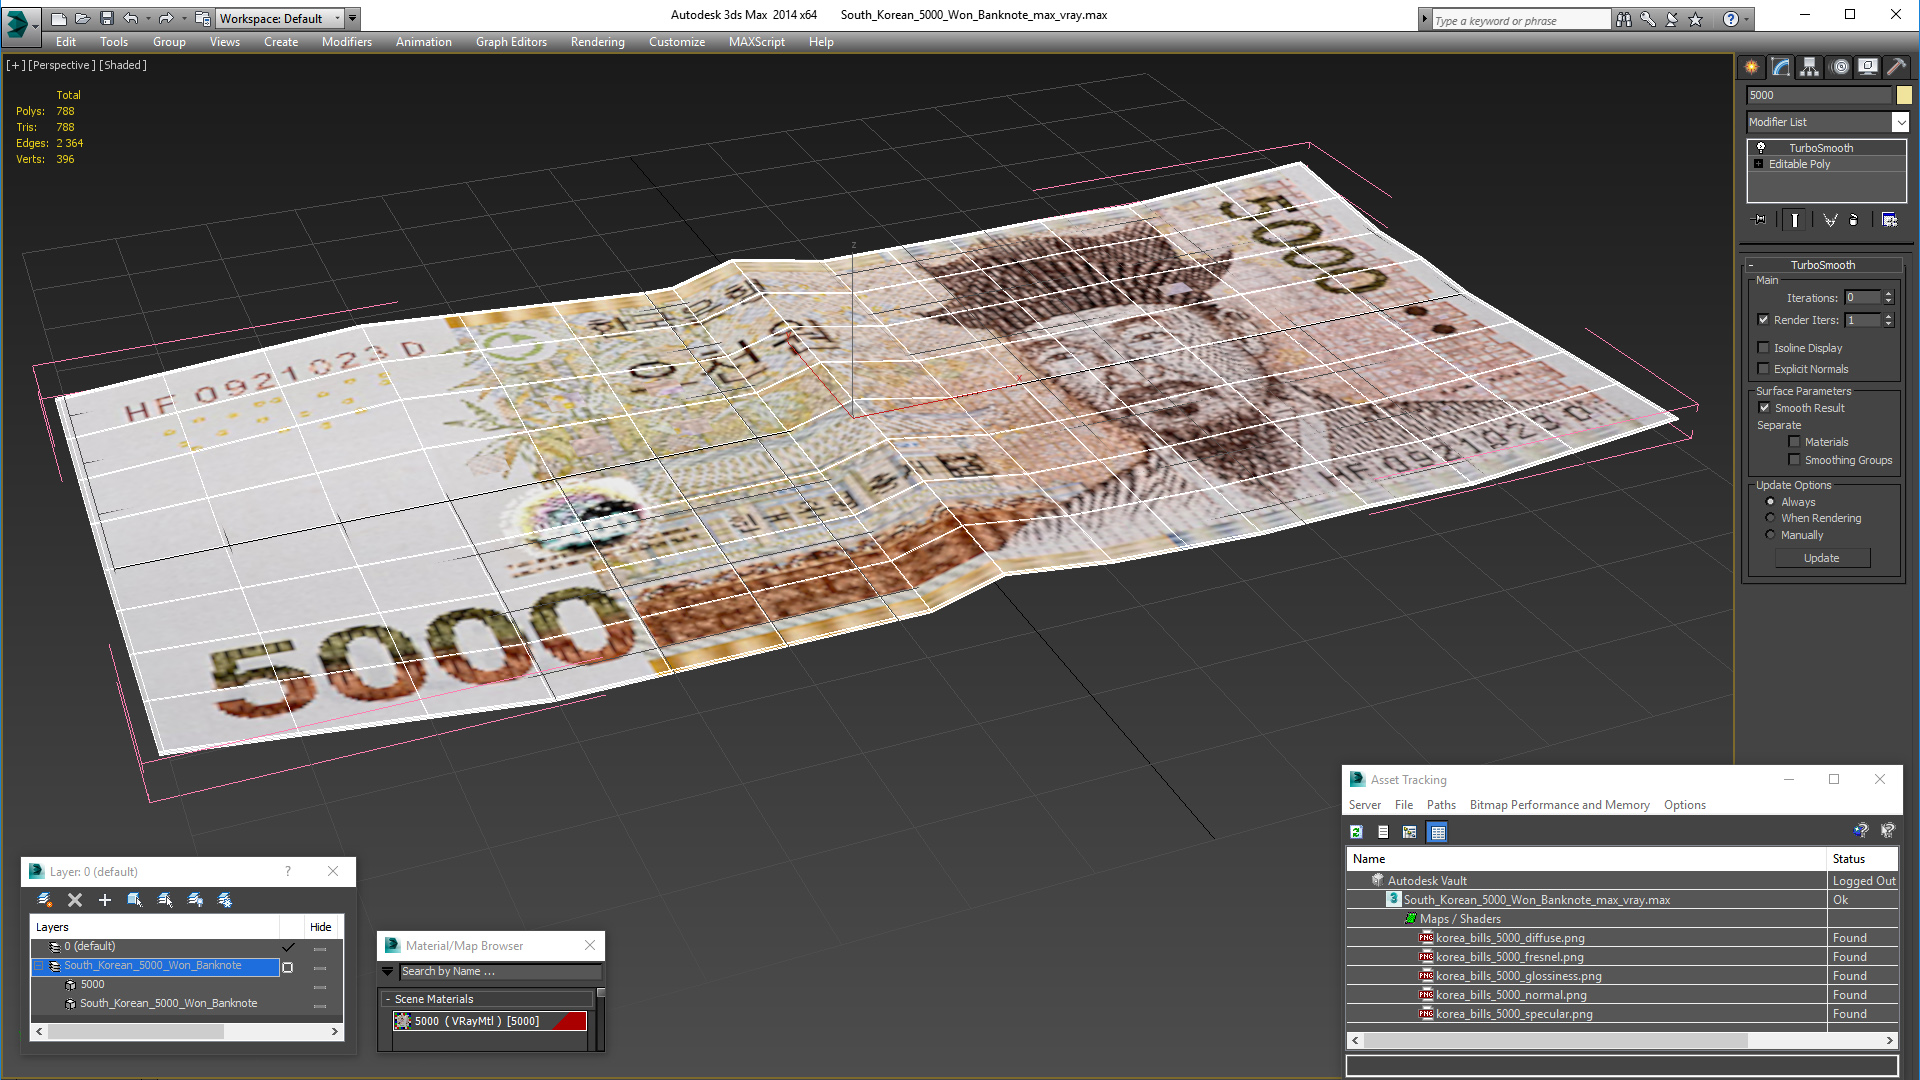The image size is (1920, 1080).
Task: Click Add Selected Objects plus icon
Action: (x=104, y=900)
